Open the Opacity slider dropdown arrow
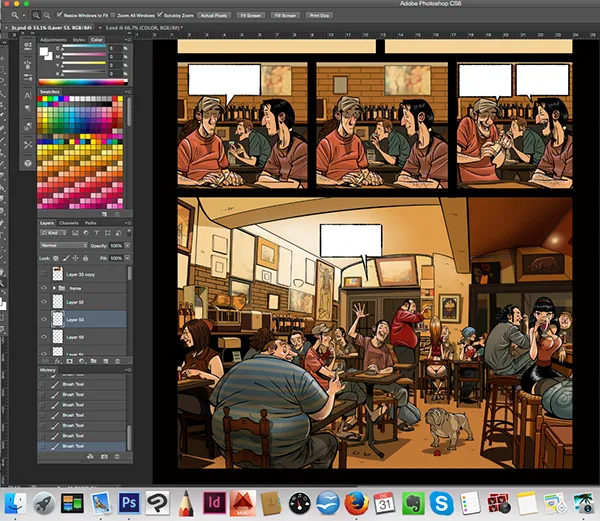The width and height of the screenshot is (600, 521). pos(127,246)
